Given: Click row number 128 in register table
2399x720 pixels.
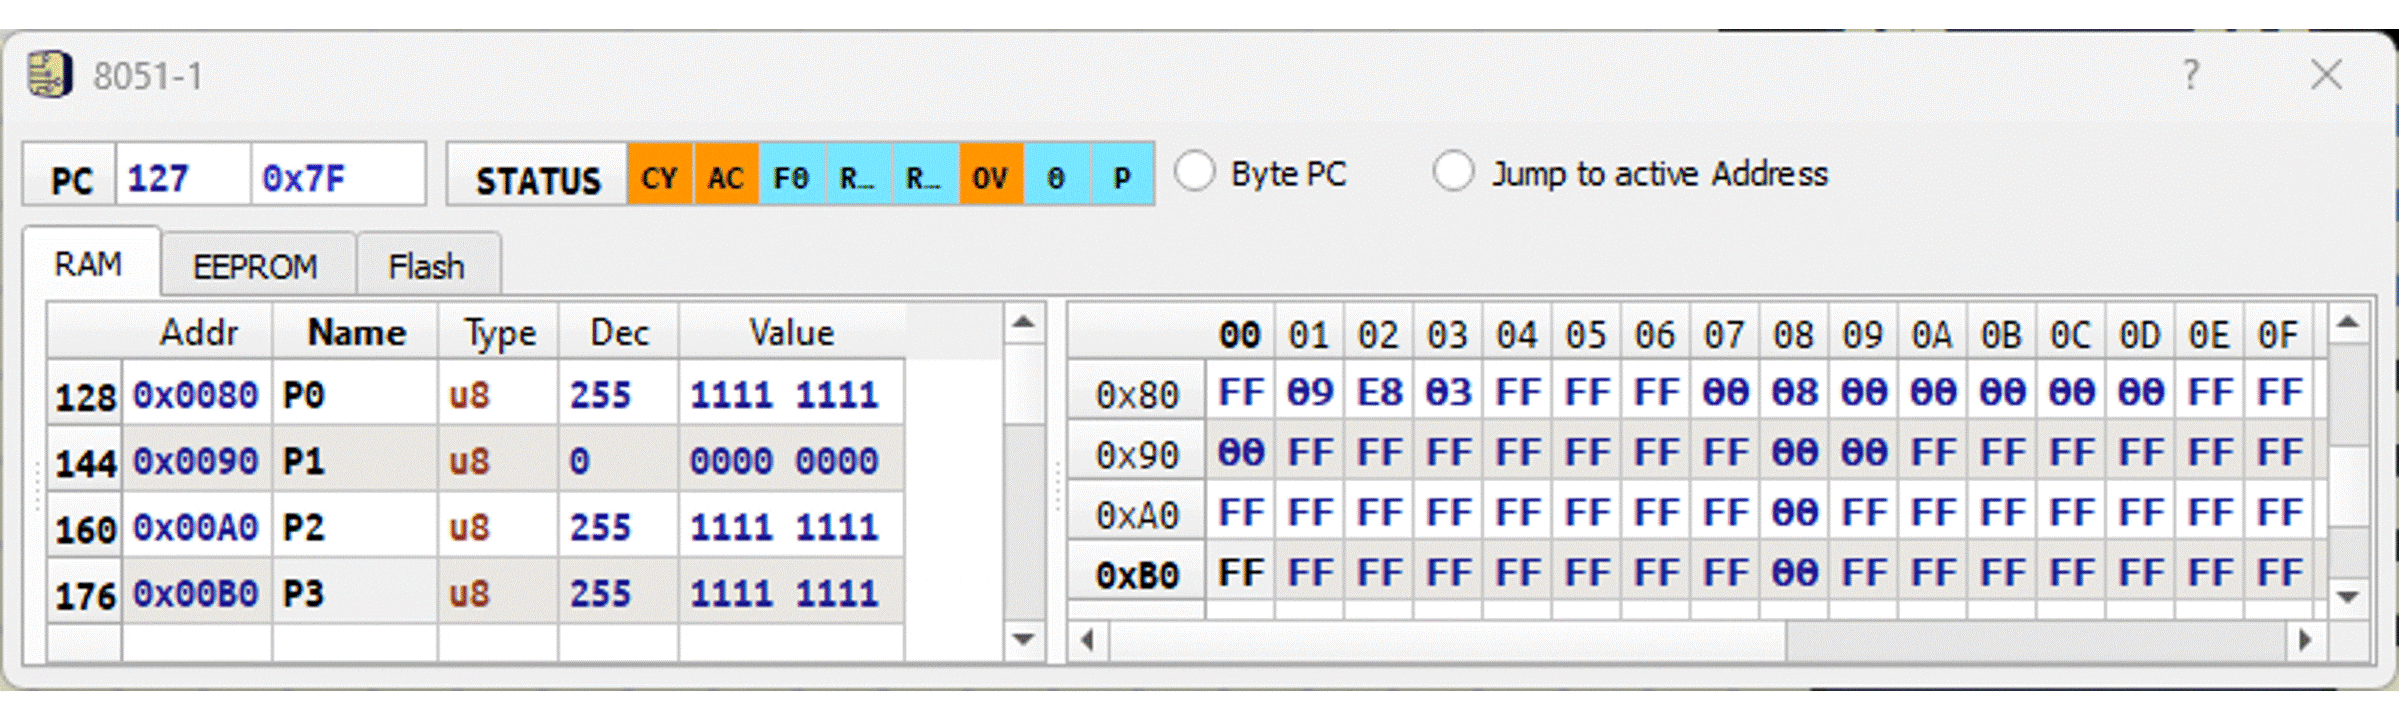Looking at the screenshot, I should [86, 396].
